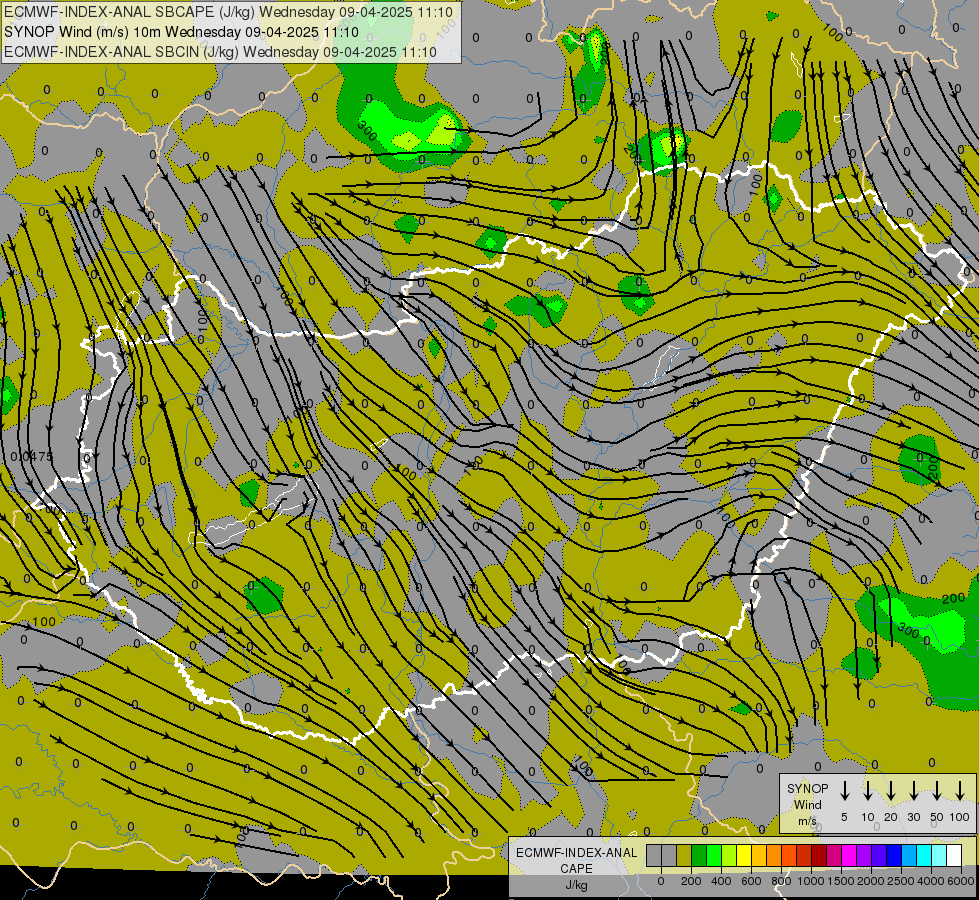
Task: Select the yellow-green CAPE legend swatch
Action: pyautogui.click(x=729, y=855)
